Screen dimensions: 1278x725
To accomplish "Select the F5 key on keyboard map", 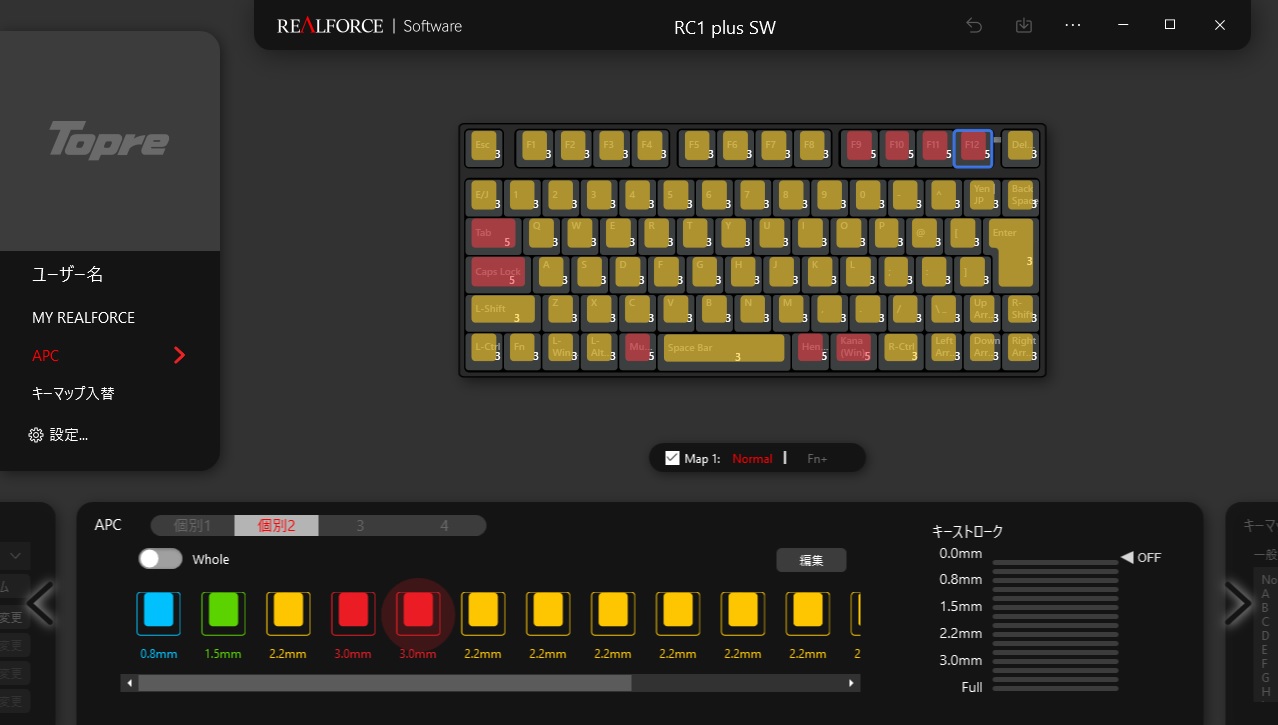I will point(697,147).
